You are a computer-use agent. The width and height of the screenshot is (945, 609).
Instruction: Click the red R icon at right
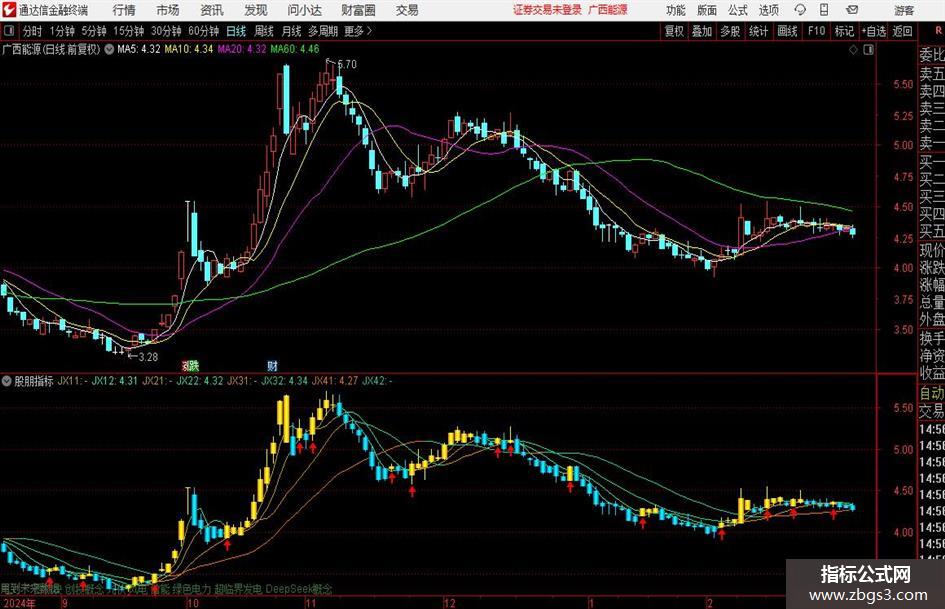pyautogui.click(x=938, y=31)
